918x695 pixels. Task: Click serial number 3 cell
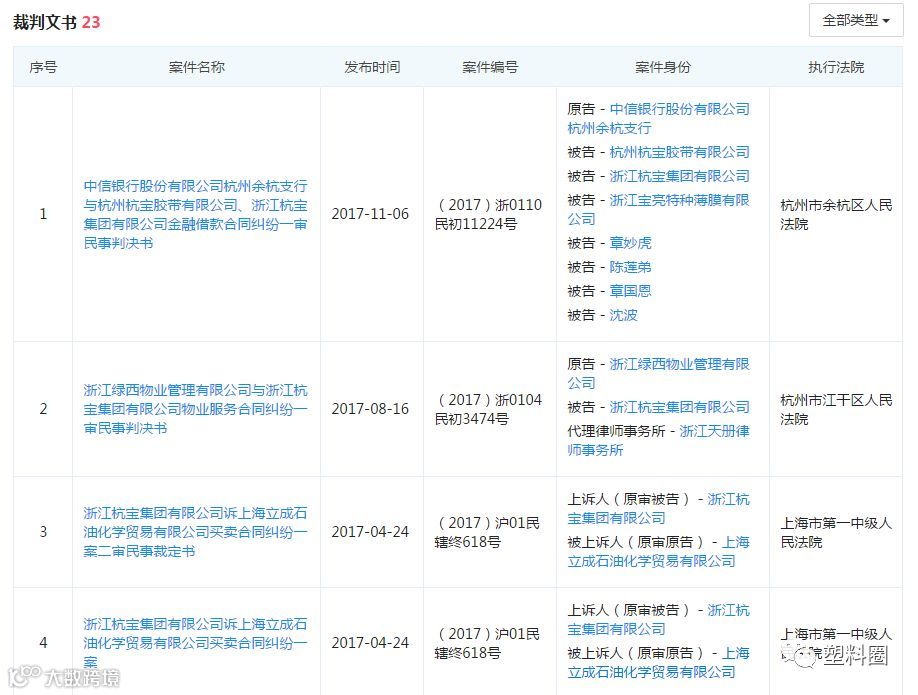43,532
